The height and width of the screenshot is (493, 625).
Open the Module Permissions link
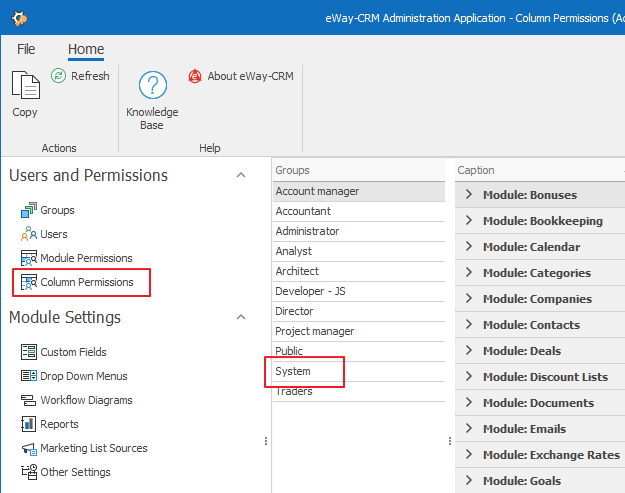(x=86, y=258)
